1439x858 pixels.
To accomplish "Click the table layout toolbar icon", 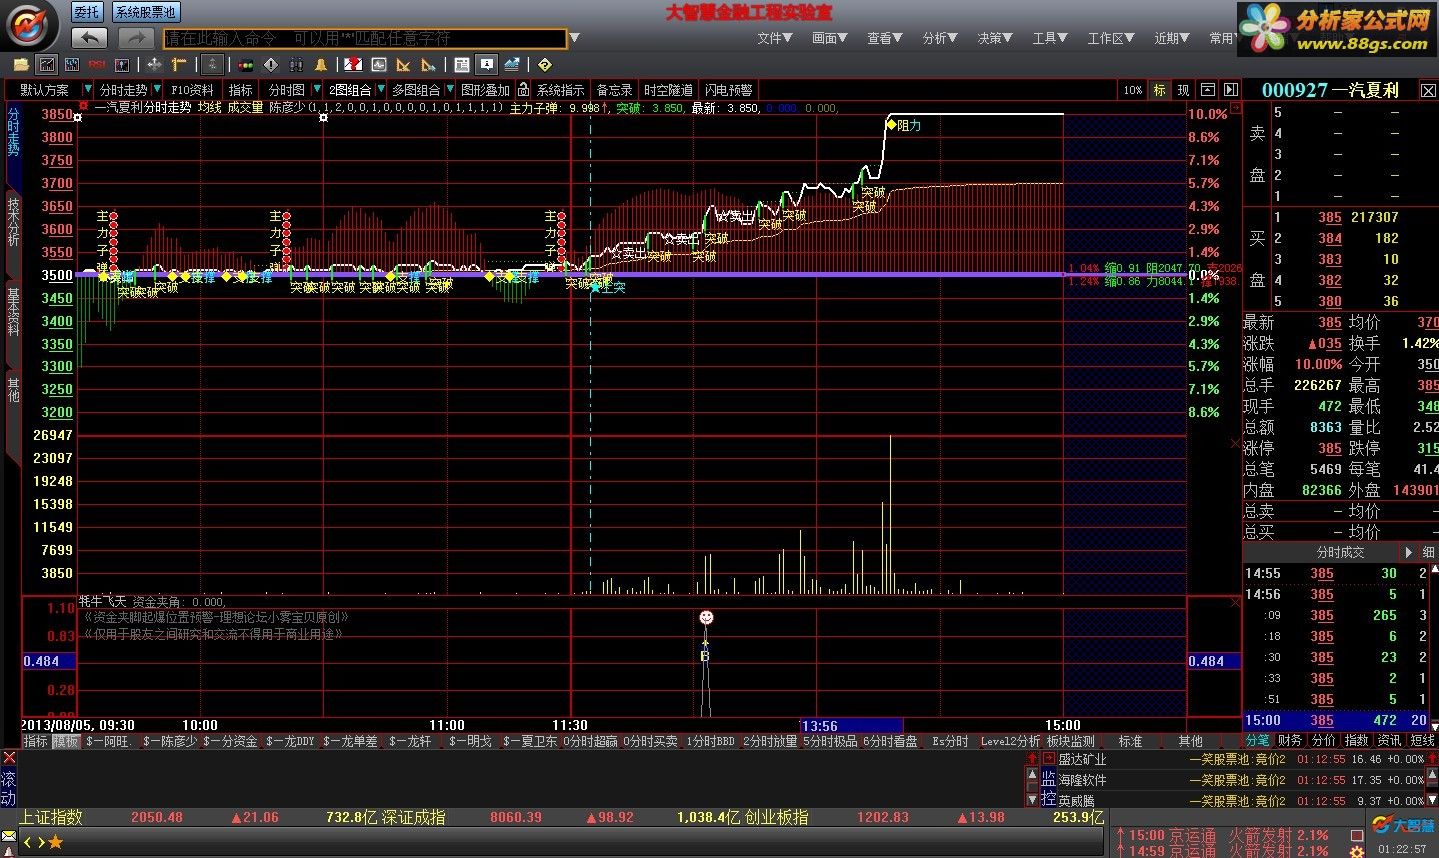I will (462, 65).
